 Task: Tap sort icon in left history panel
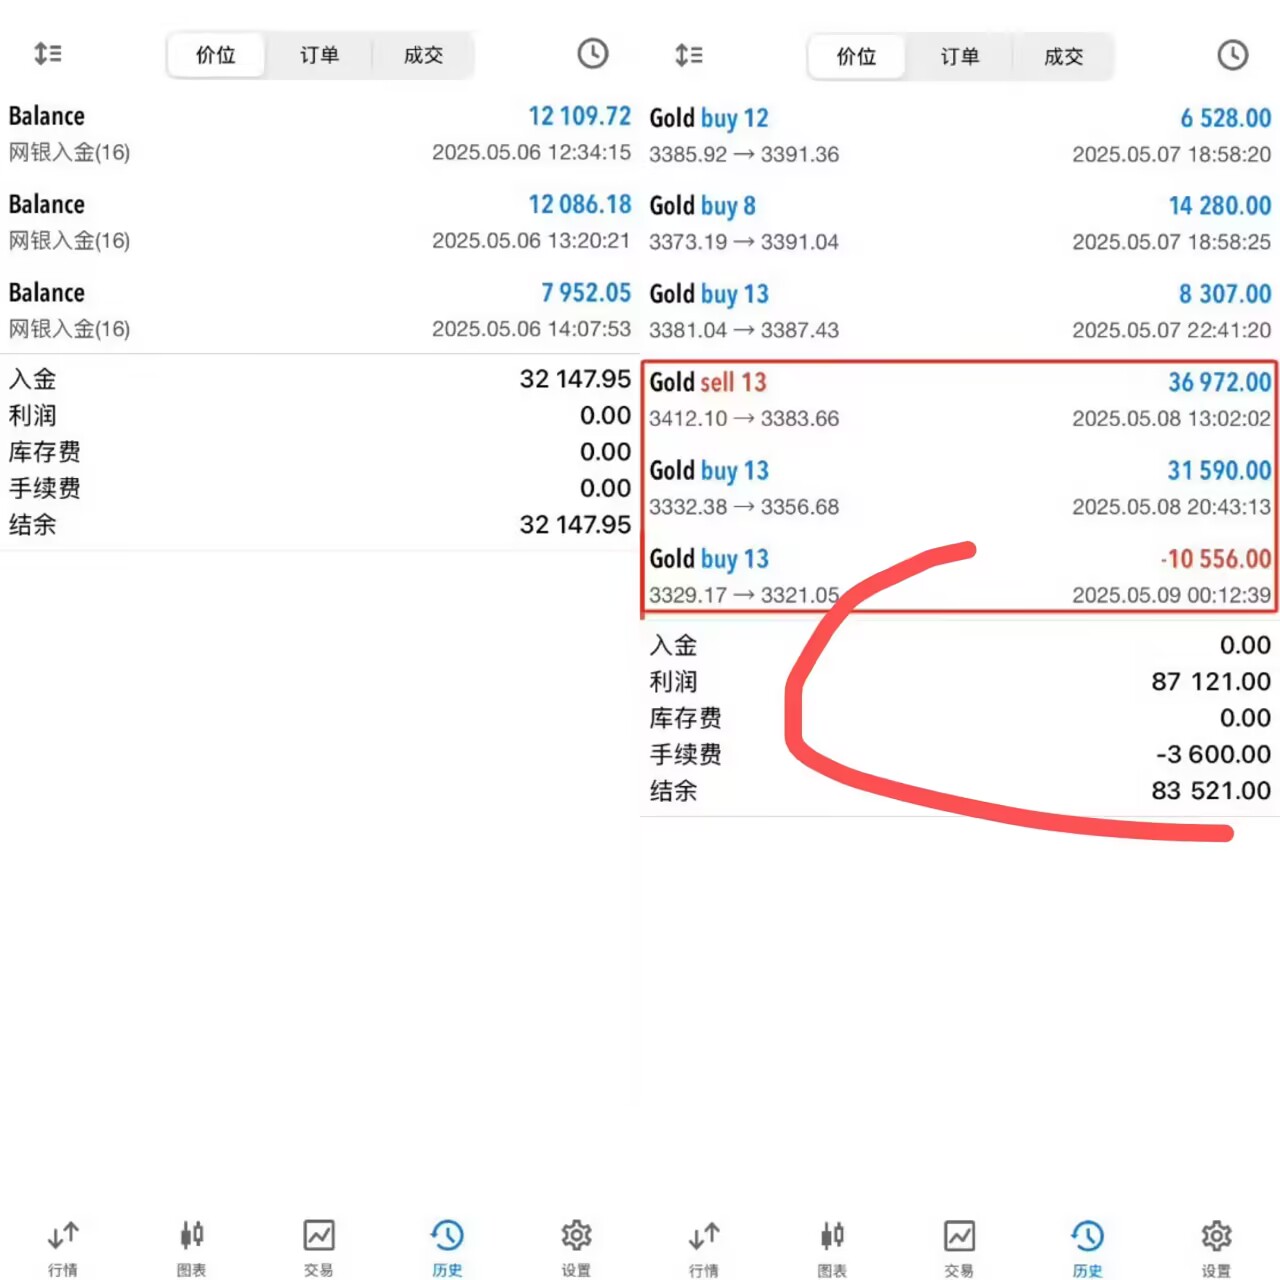tap(47, 54)
